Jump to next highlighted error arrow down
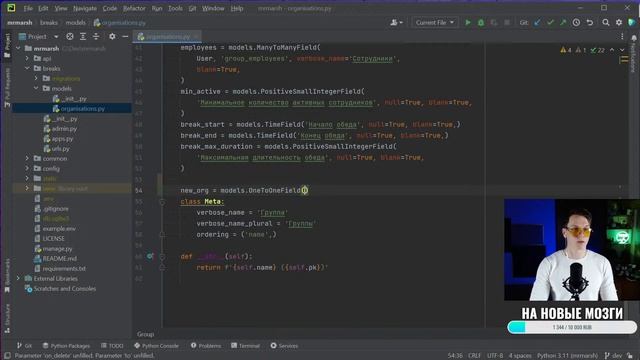 pos(622,50)
